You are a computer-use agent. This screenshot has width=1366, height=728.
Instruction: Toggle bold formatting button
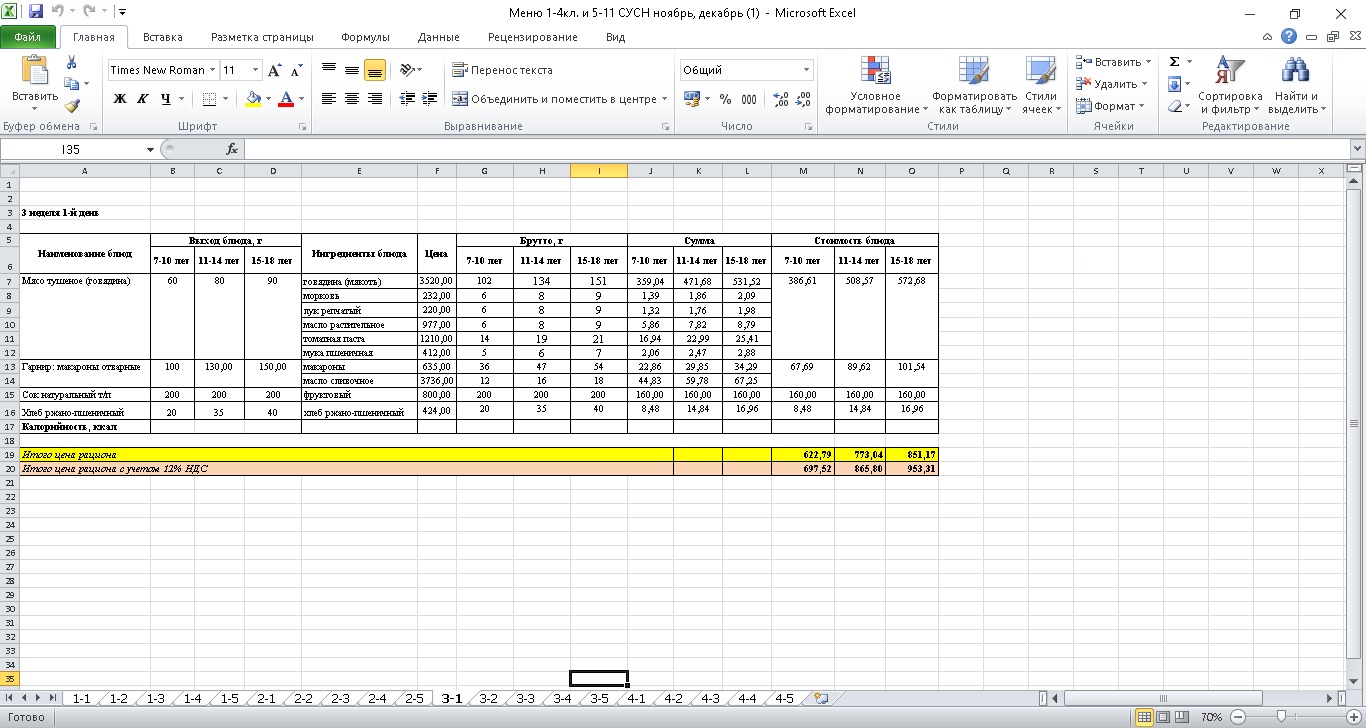tap(120, 99)
